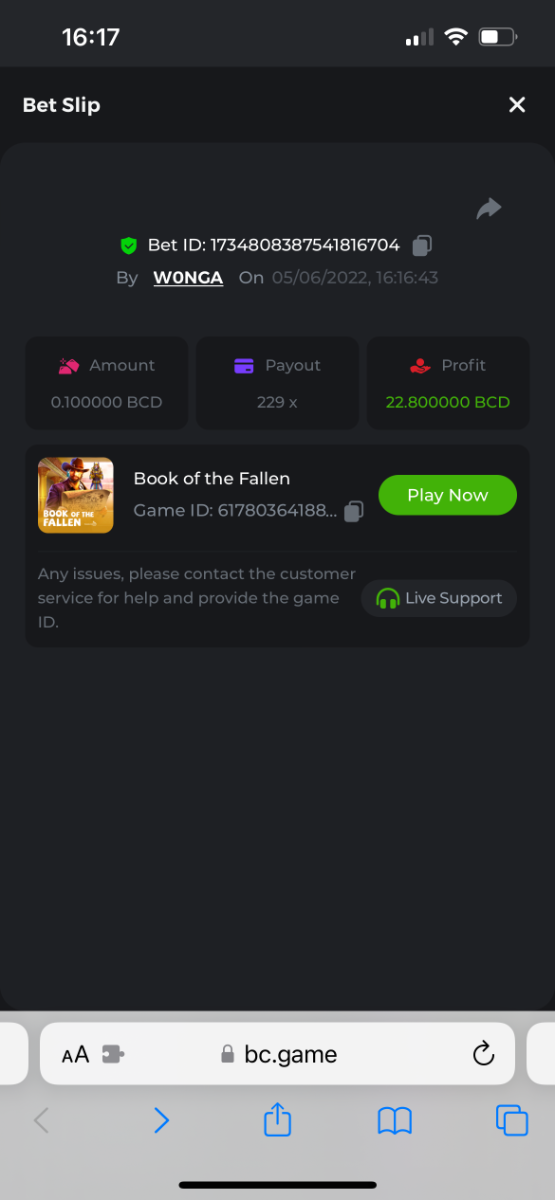
Task: Tap the Safari extensions puzzle icon
Action: 113,1054
